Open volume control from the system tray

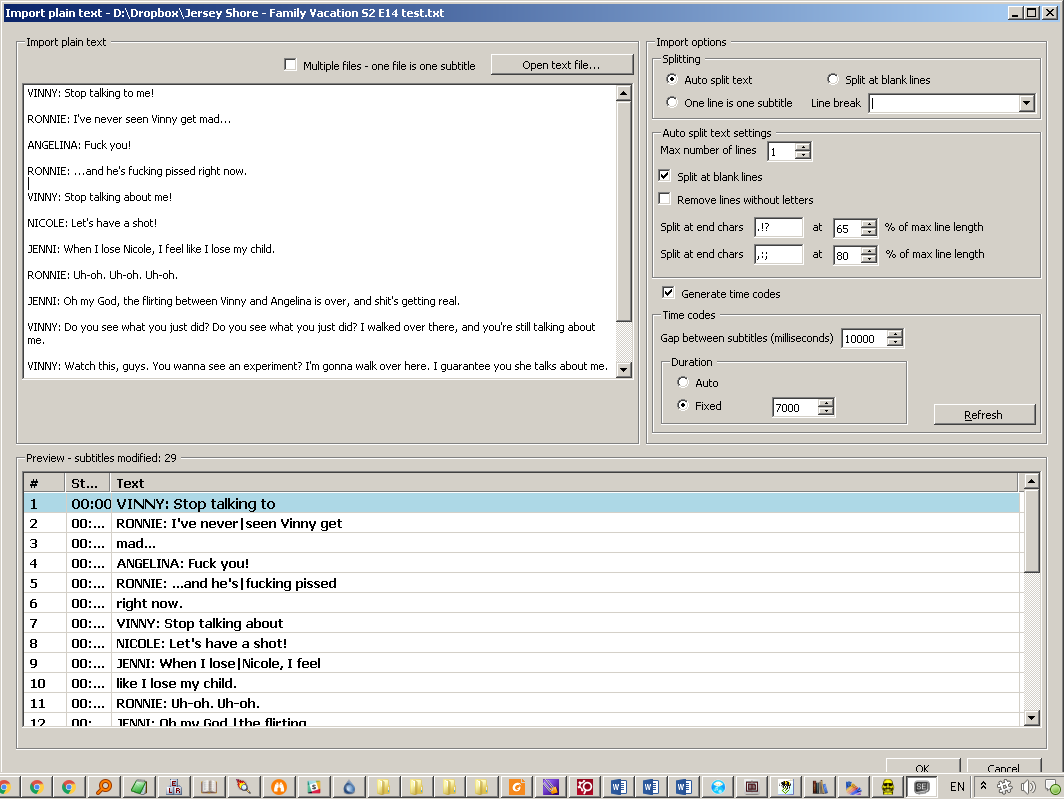1027,787
